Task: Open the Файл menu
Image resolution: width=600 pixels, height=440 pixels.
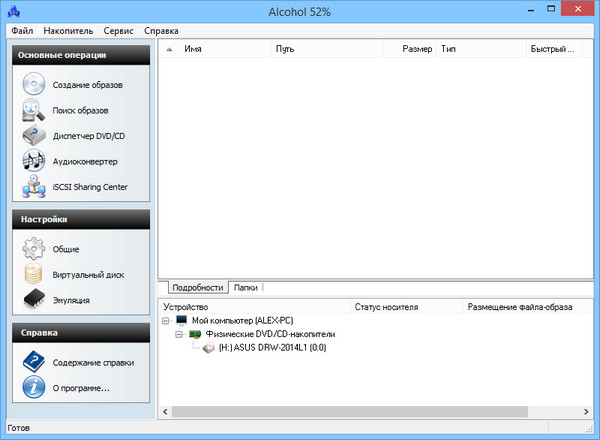Action: click(x=22, y=31)
